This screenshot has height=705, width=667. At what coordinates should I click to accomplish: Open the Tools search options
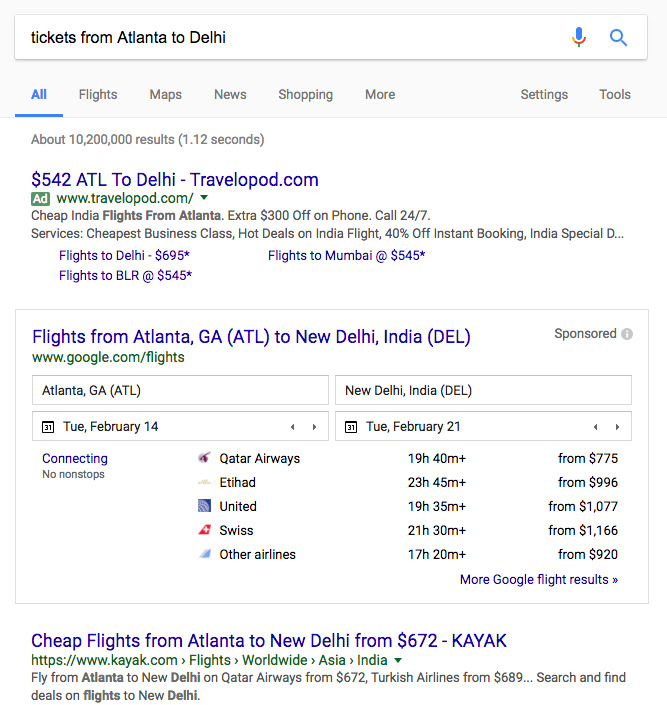614,94
